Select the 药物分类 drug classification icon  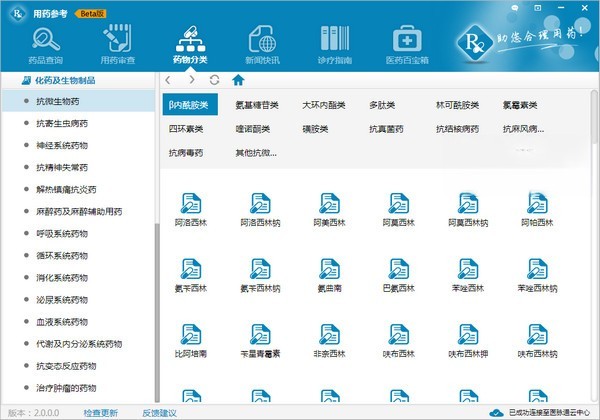190,44
